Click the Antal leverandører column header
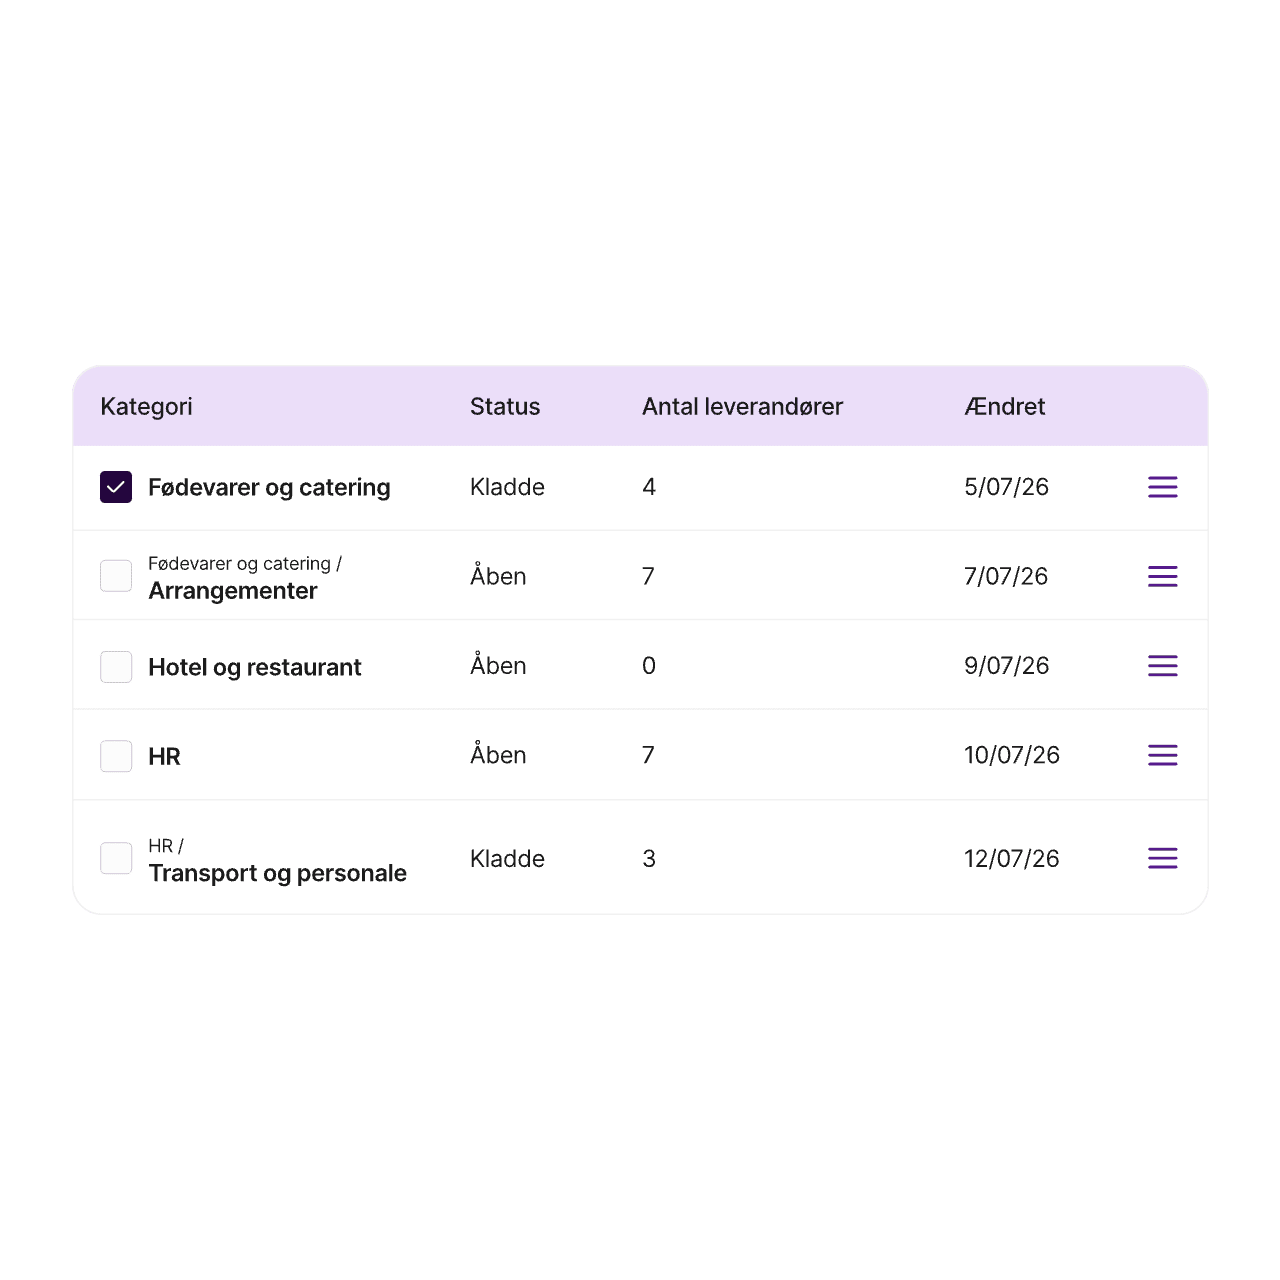Viewport: 1280px width, 1280px height. [x=742, y=407]
